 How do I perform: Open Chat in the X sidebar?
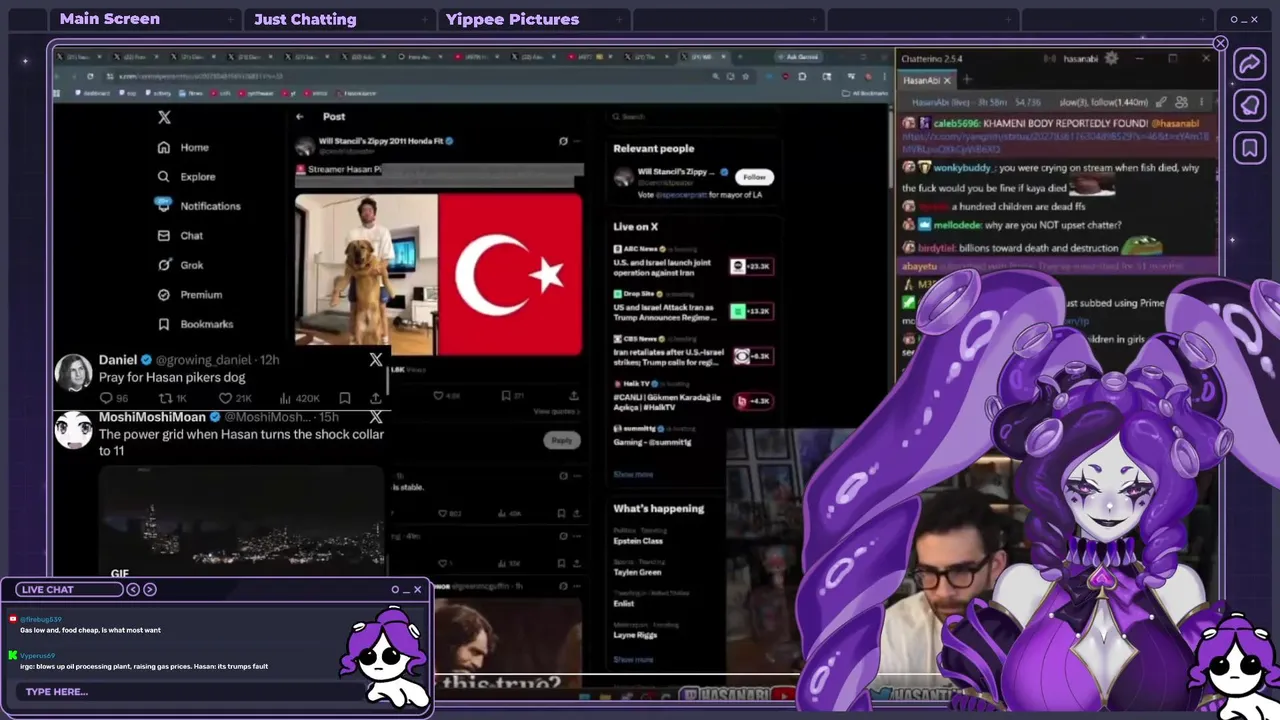click(180, 235)
